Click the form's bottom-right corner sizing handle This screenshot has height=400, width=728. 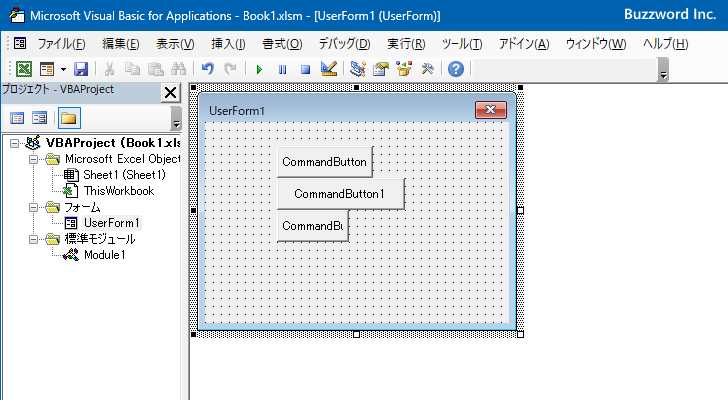[x=520, y=334]
